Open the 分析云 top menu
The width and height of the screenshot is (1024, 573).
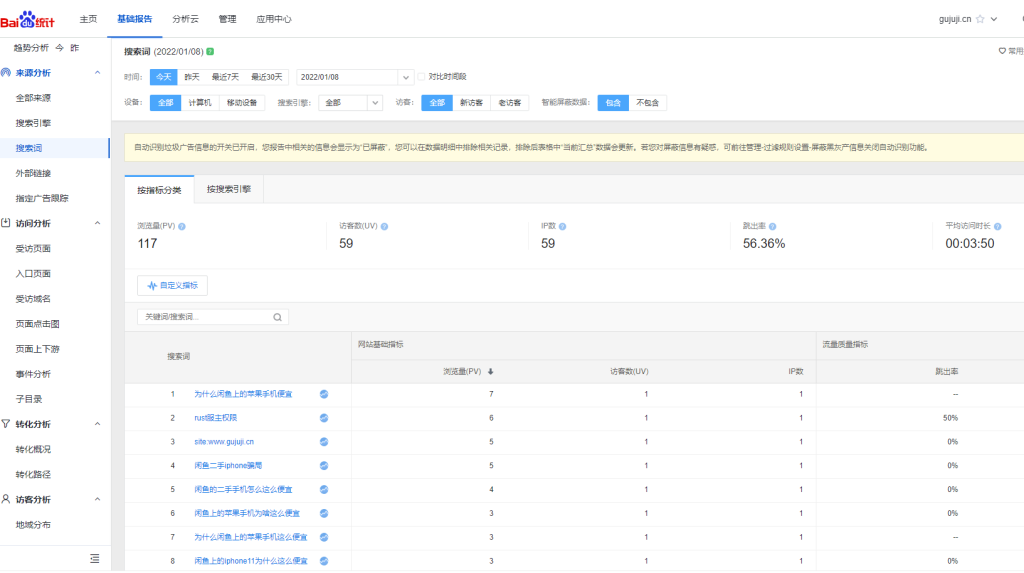(x=185, y=19)
